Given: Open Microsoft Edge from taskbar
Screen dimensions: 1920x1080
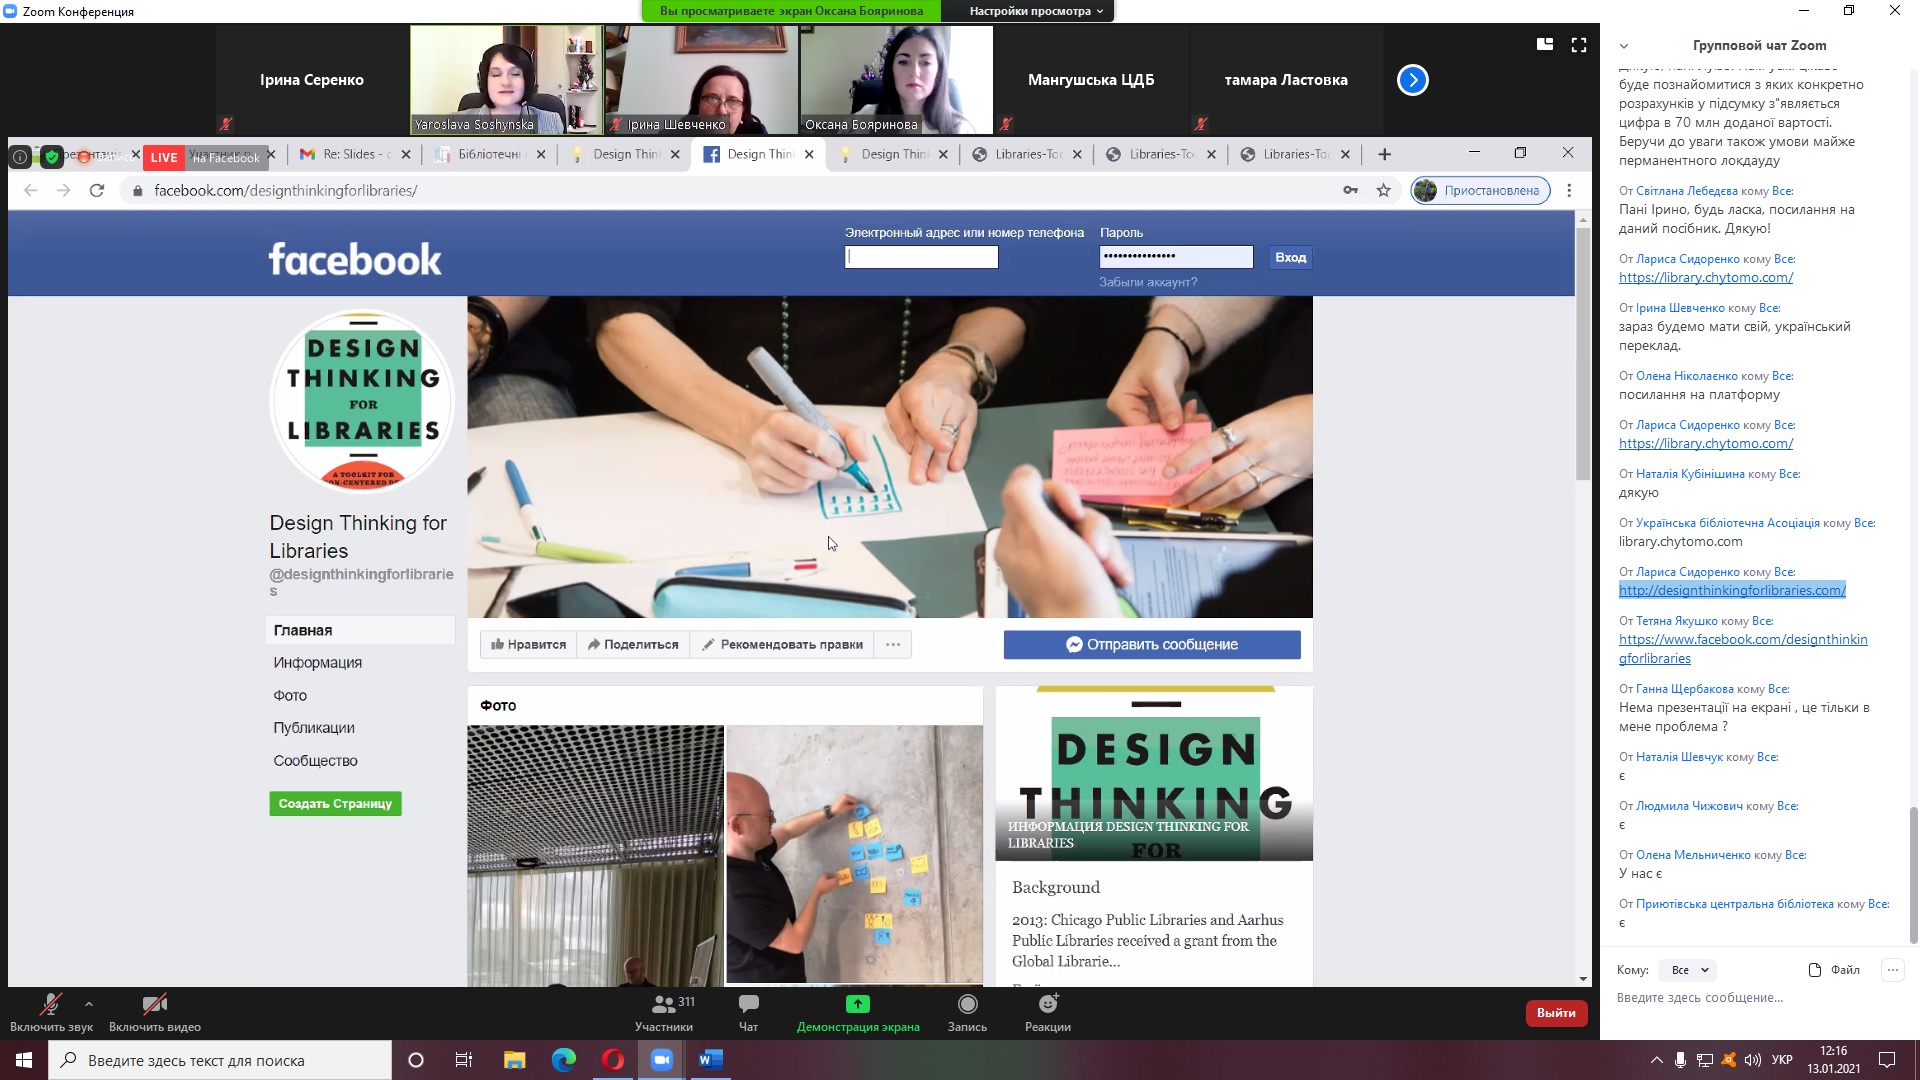Looking at the screenshot, I should point(564,1060).
